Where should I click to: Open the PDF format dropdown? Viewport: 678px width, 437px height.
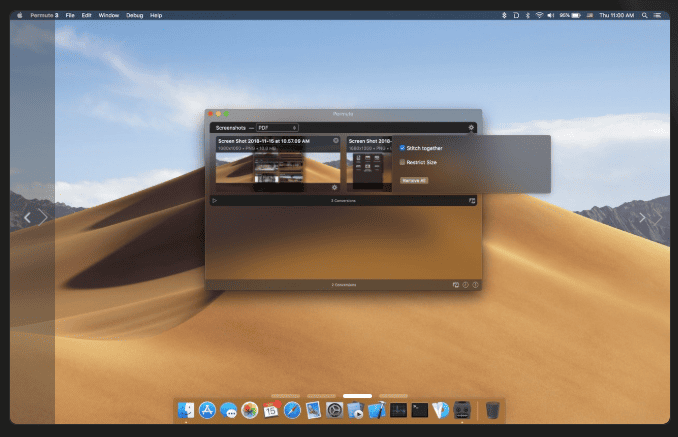[277, 128]
